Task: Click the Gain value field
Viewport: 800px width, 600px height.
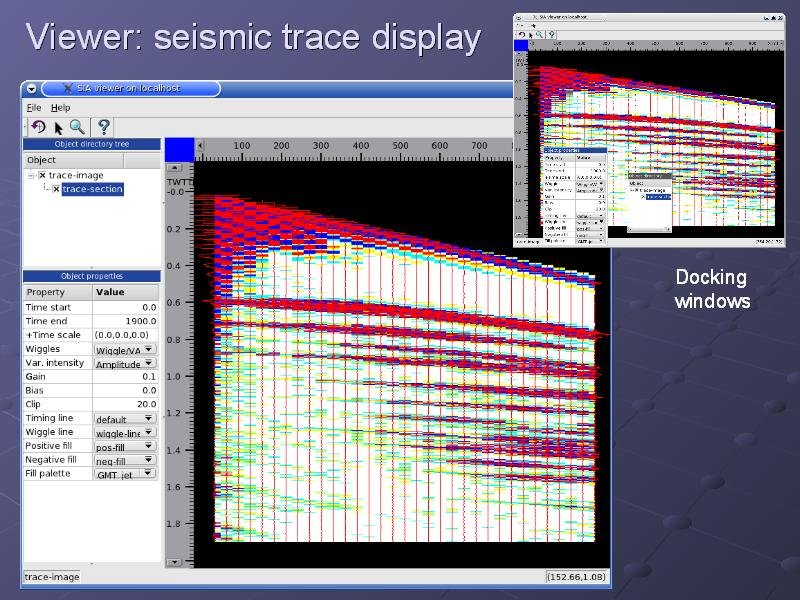Action: [125, 377]
